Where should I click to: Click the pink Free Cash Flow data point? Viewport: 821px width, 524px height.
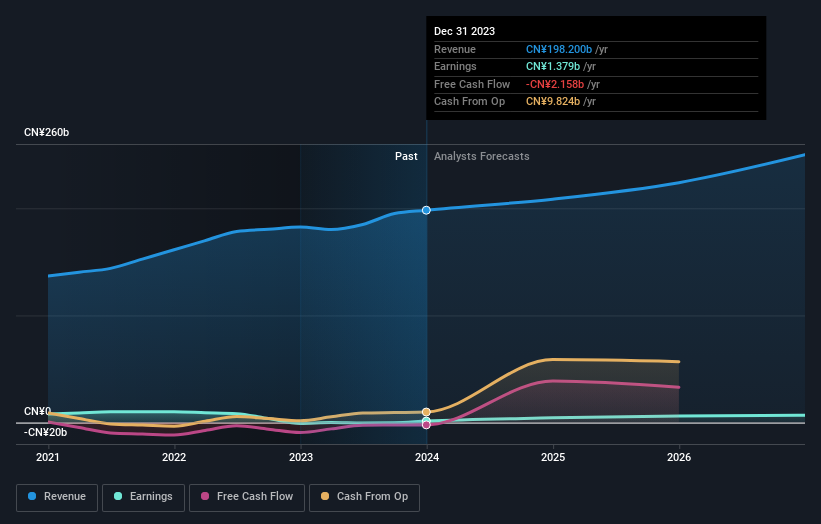(426, 425)
